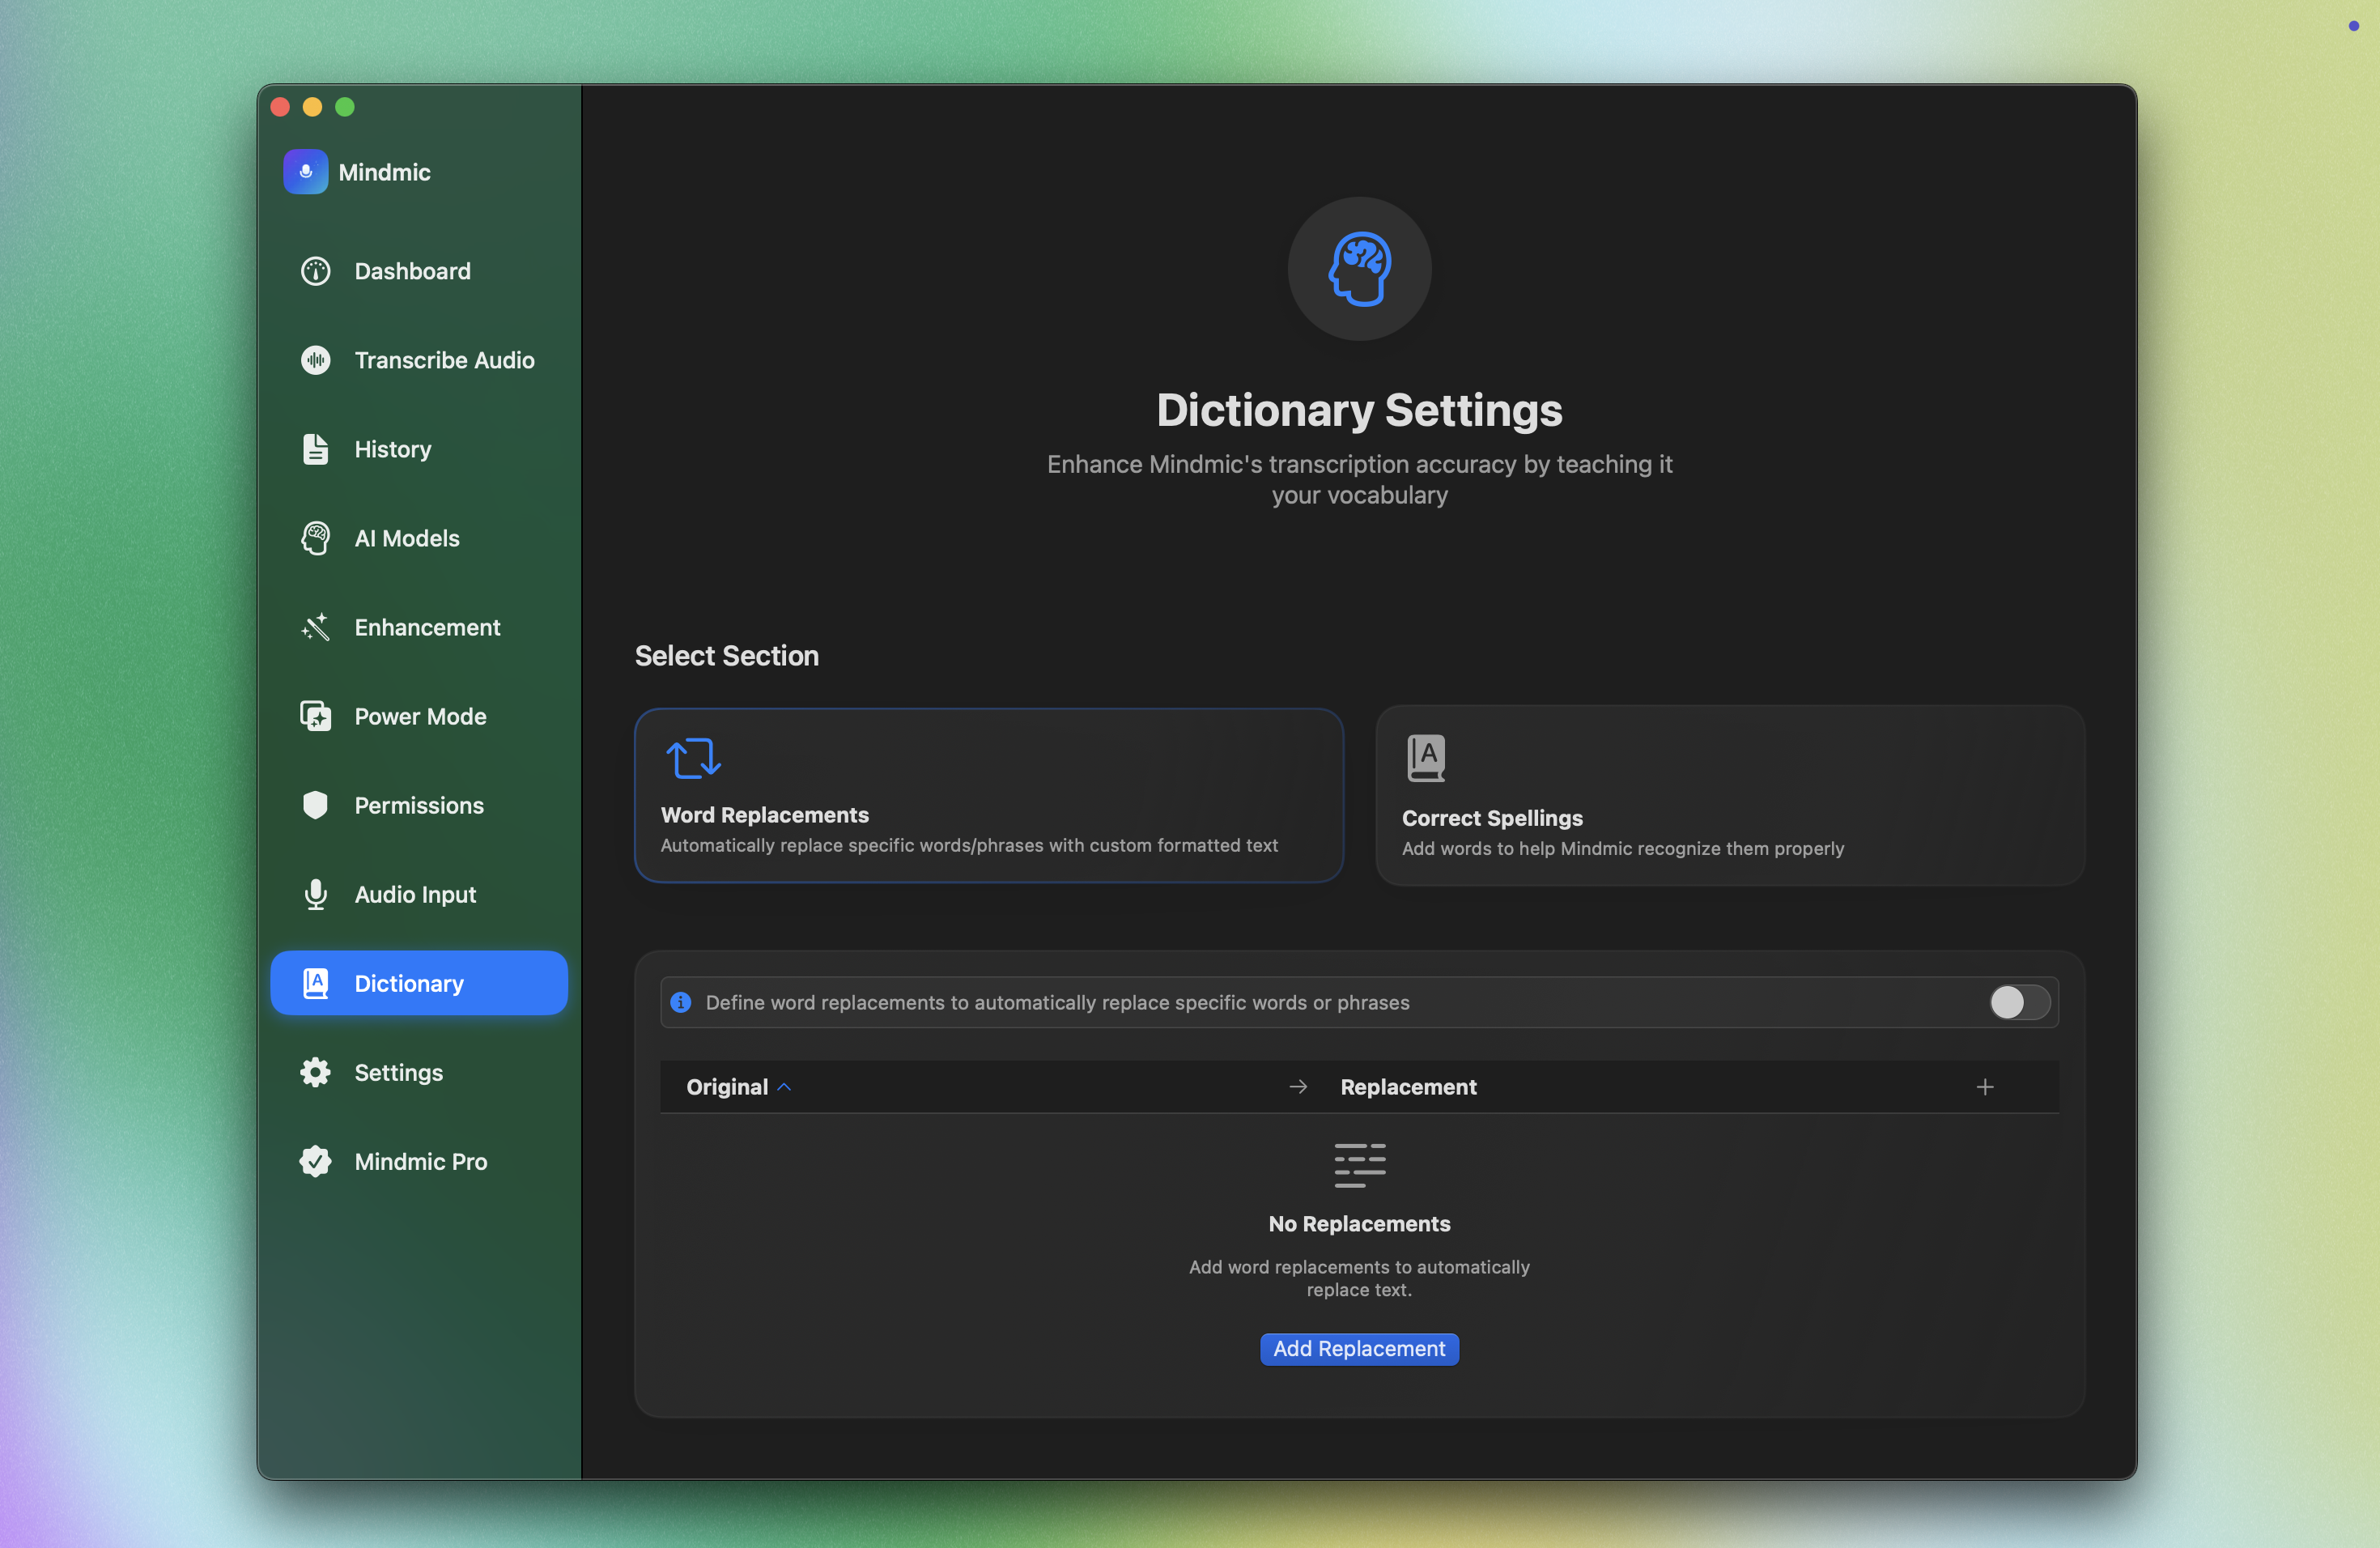
Task: Click the Dashboard gauge icon
Action: point(315,271)
